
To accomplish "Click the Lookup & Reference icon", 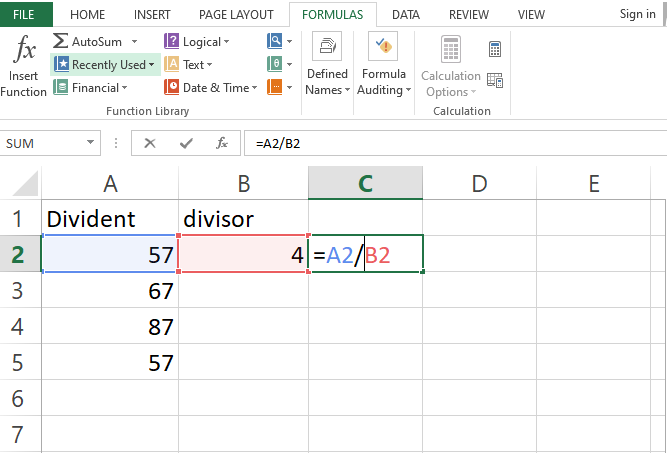I will click(275, 41).
